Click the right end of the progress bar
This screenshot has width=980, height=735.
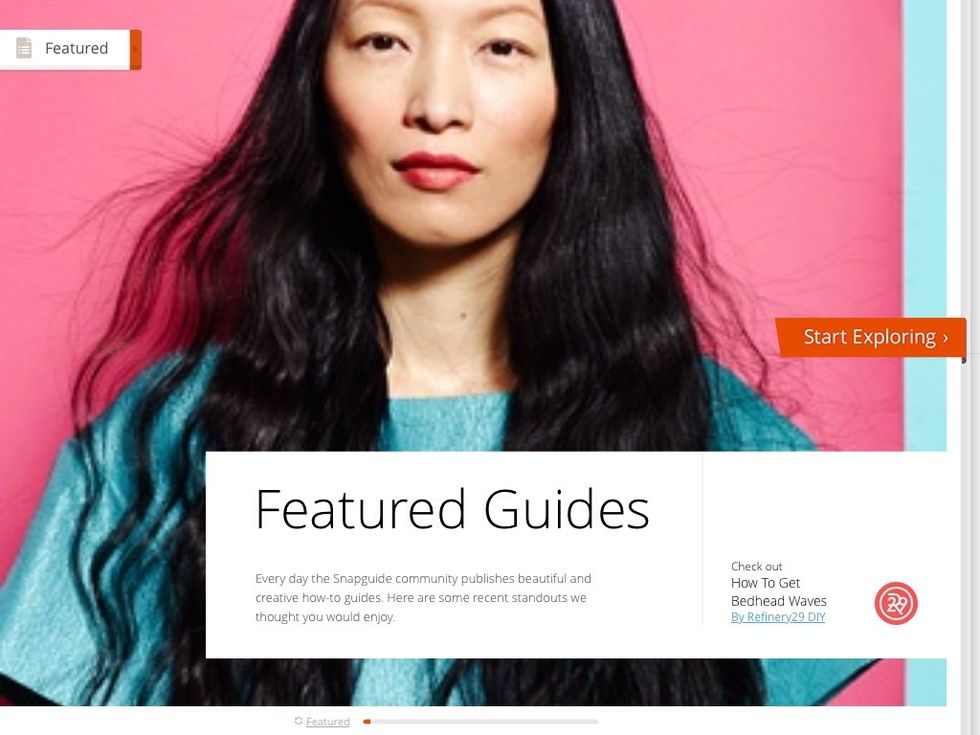point(595,722)
